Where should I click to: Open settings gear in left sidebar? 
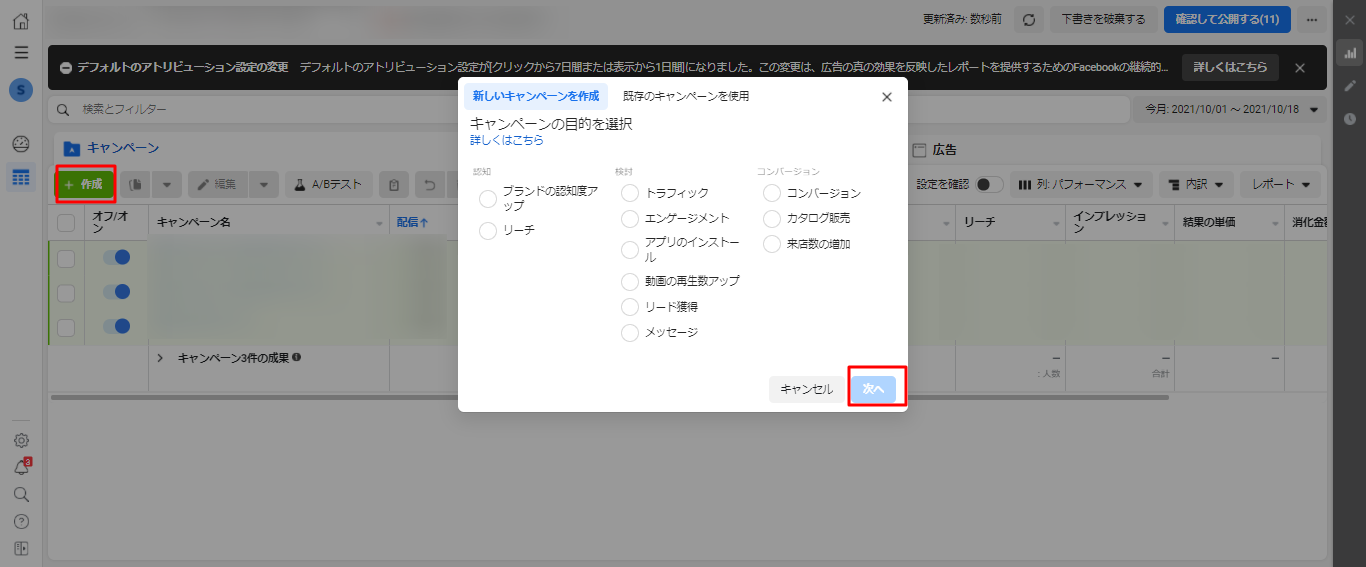click(x=21, y=440)
